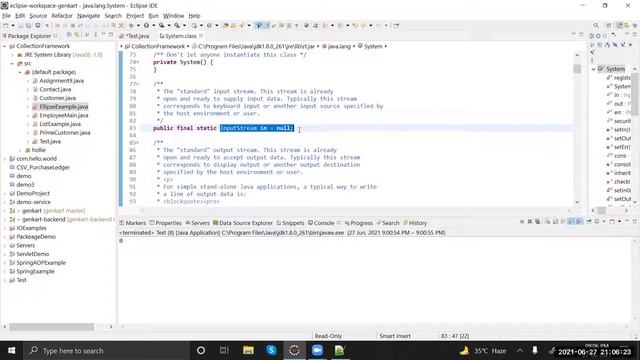
Task: Fold the comment block at line 77
Action: 138,84
